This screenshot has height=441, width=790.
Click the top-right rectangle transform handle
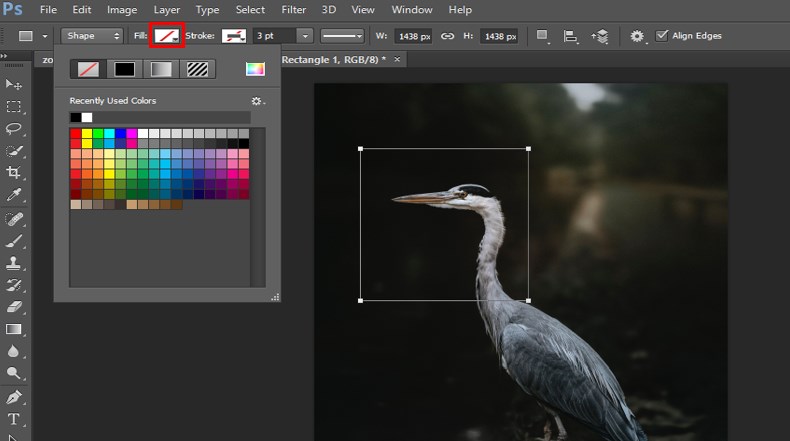point(528,149)
